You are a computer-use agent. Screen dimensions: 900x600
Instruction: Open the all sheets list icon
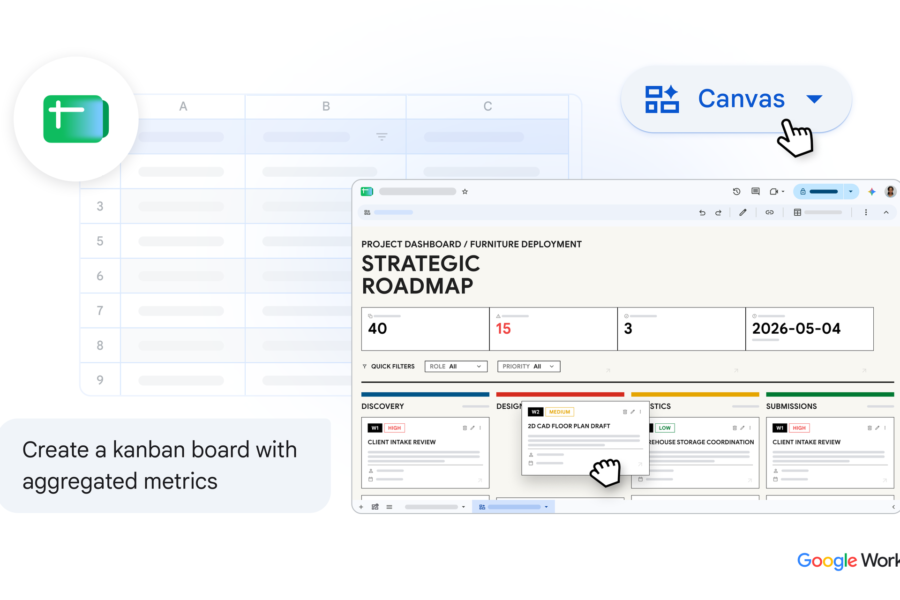pos(389,507)
